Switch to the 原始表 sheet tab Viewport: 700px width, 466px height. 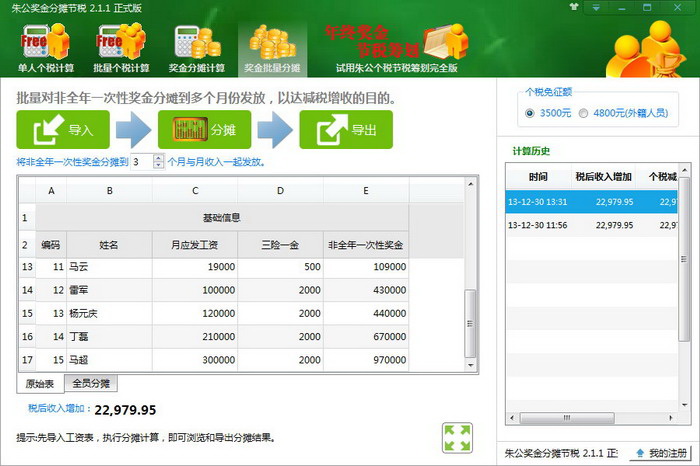(x=40, y=383)
